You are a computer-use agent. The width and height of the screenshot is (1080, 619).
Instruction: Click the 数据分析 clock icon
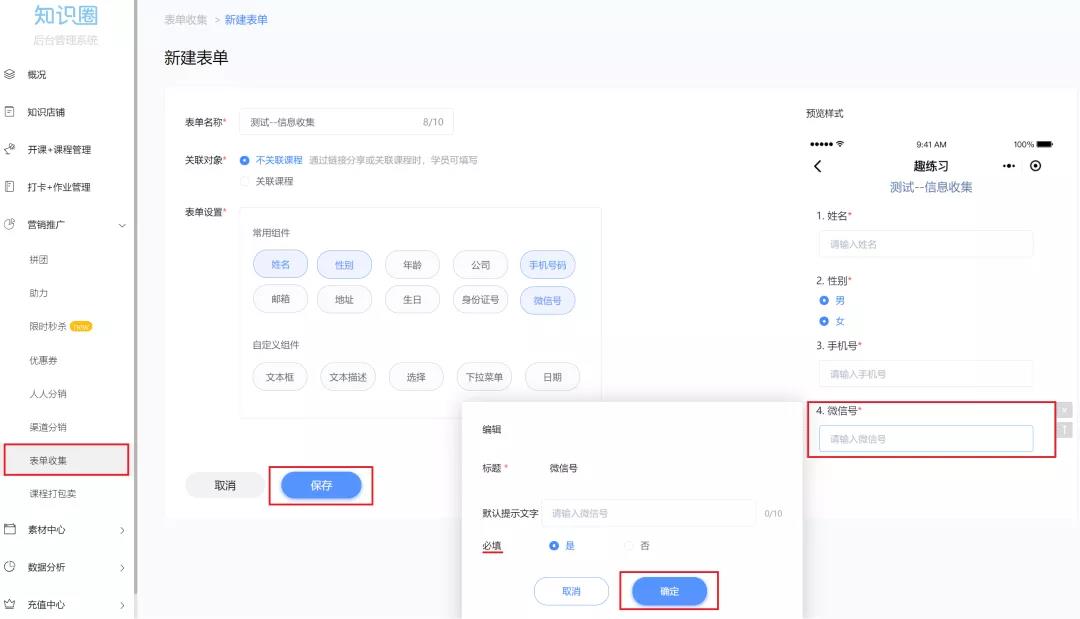point(10,567)
